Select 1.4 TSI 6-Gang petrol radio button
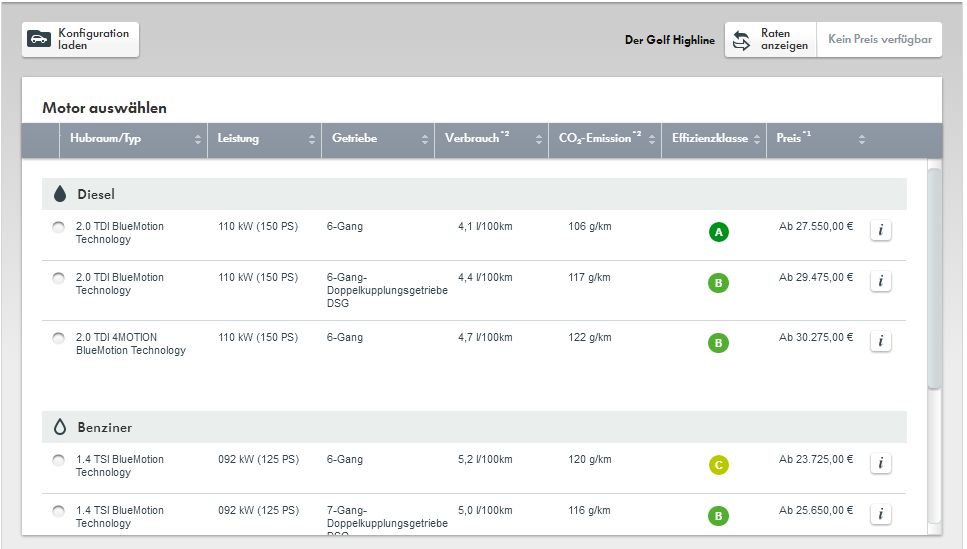 click(x=58, y=461)
